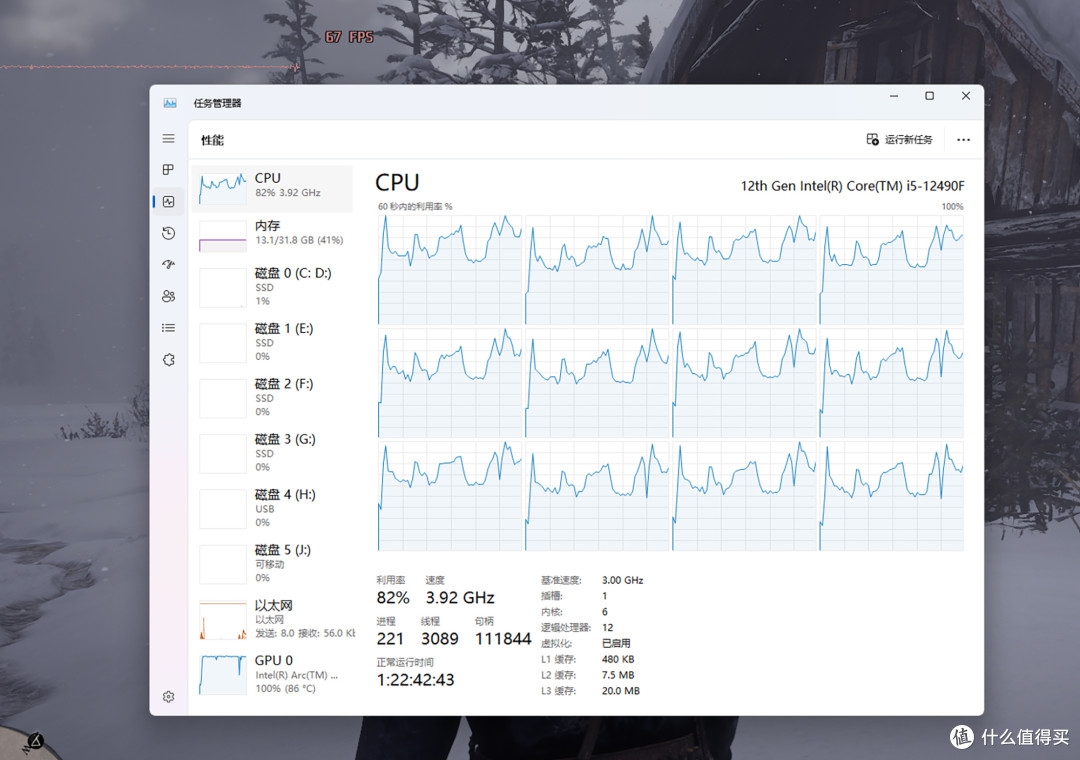Click the i5-12490F processor name
Screen dimensions: 1080x760
point(852,186)
